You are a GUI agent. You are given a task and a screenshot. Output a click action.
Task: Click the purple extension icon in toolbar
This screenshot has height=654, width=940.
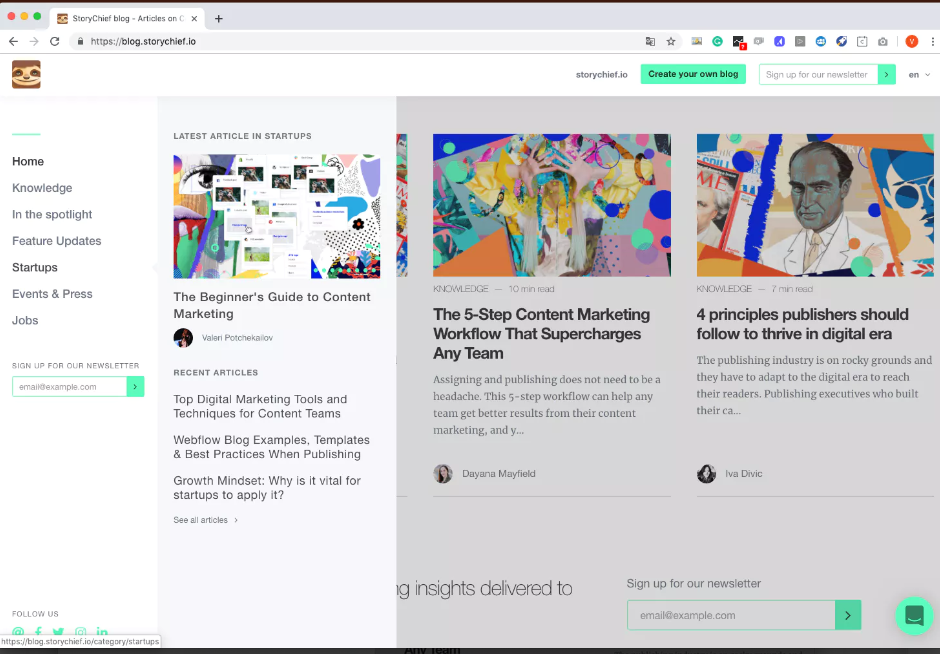pyautogui.click(x=779, y=41)
